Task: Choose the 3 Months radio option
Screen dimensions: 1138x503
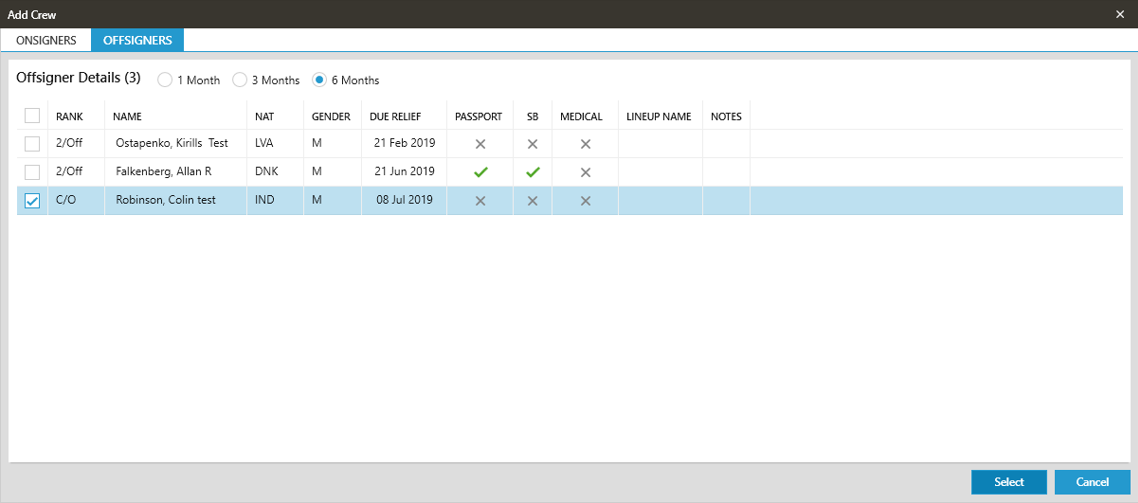Action: pyautogui.click(x=239, y=80)
